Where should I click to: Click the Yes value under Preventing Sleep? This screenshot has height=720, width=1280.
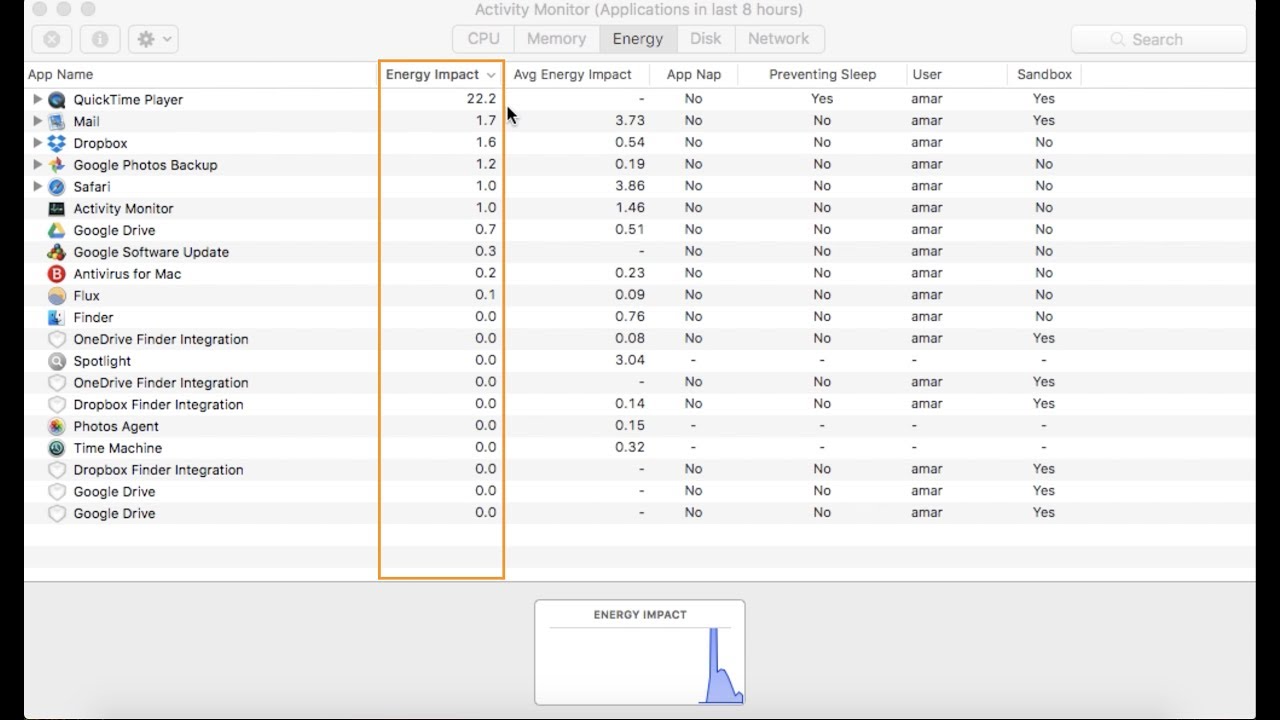click(822, 99)
